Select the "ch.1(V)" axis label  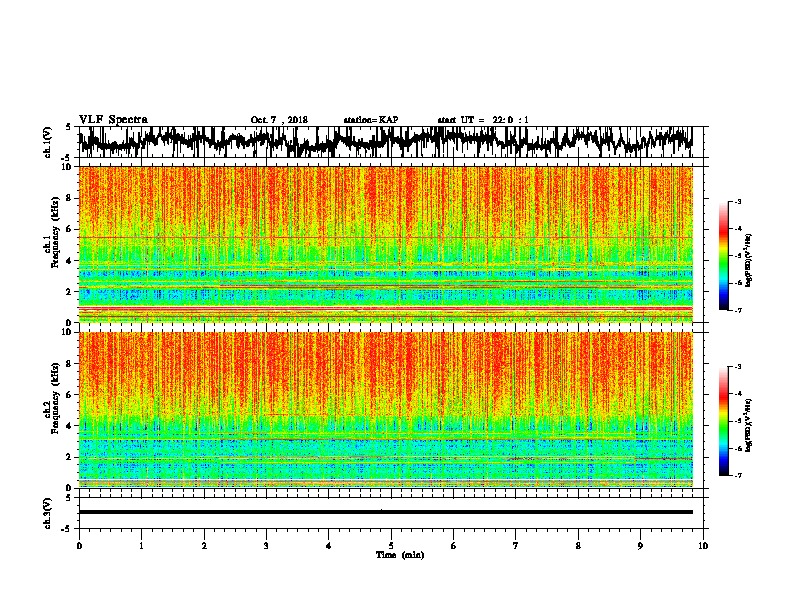pyautogui.click(x=48, y=142)
